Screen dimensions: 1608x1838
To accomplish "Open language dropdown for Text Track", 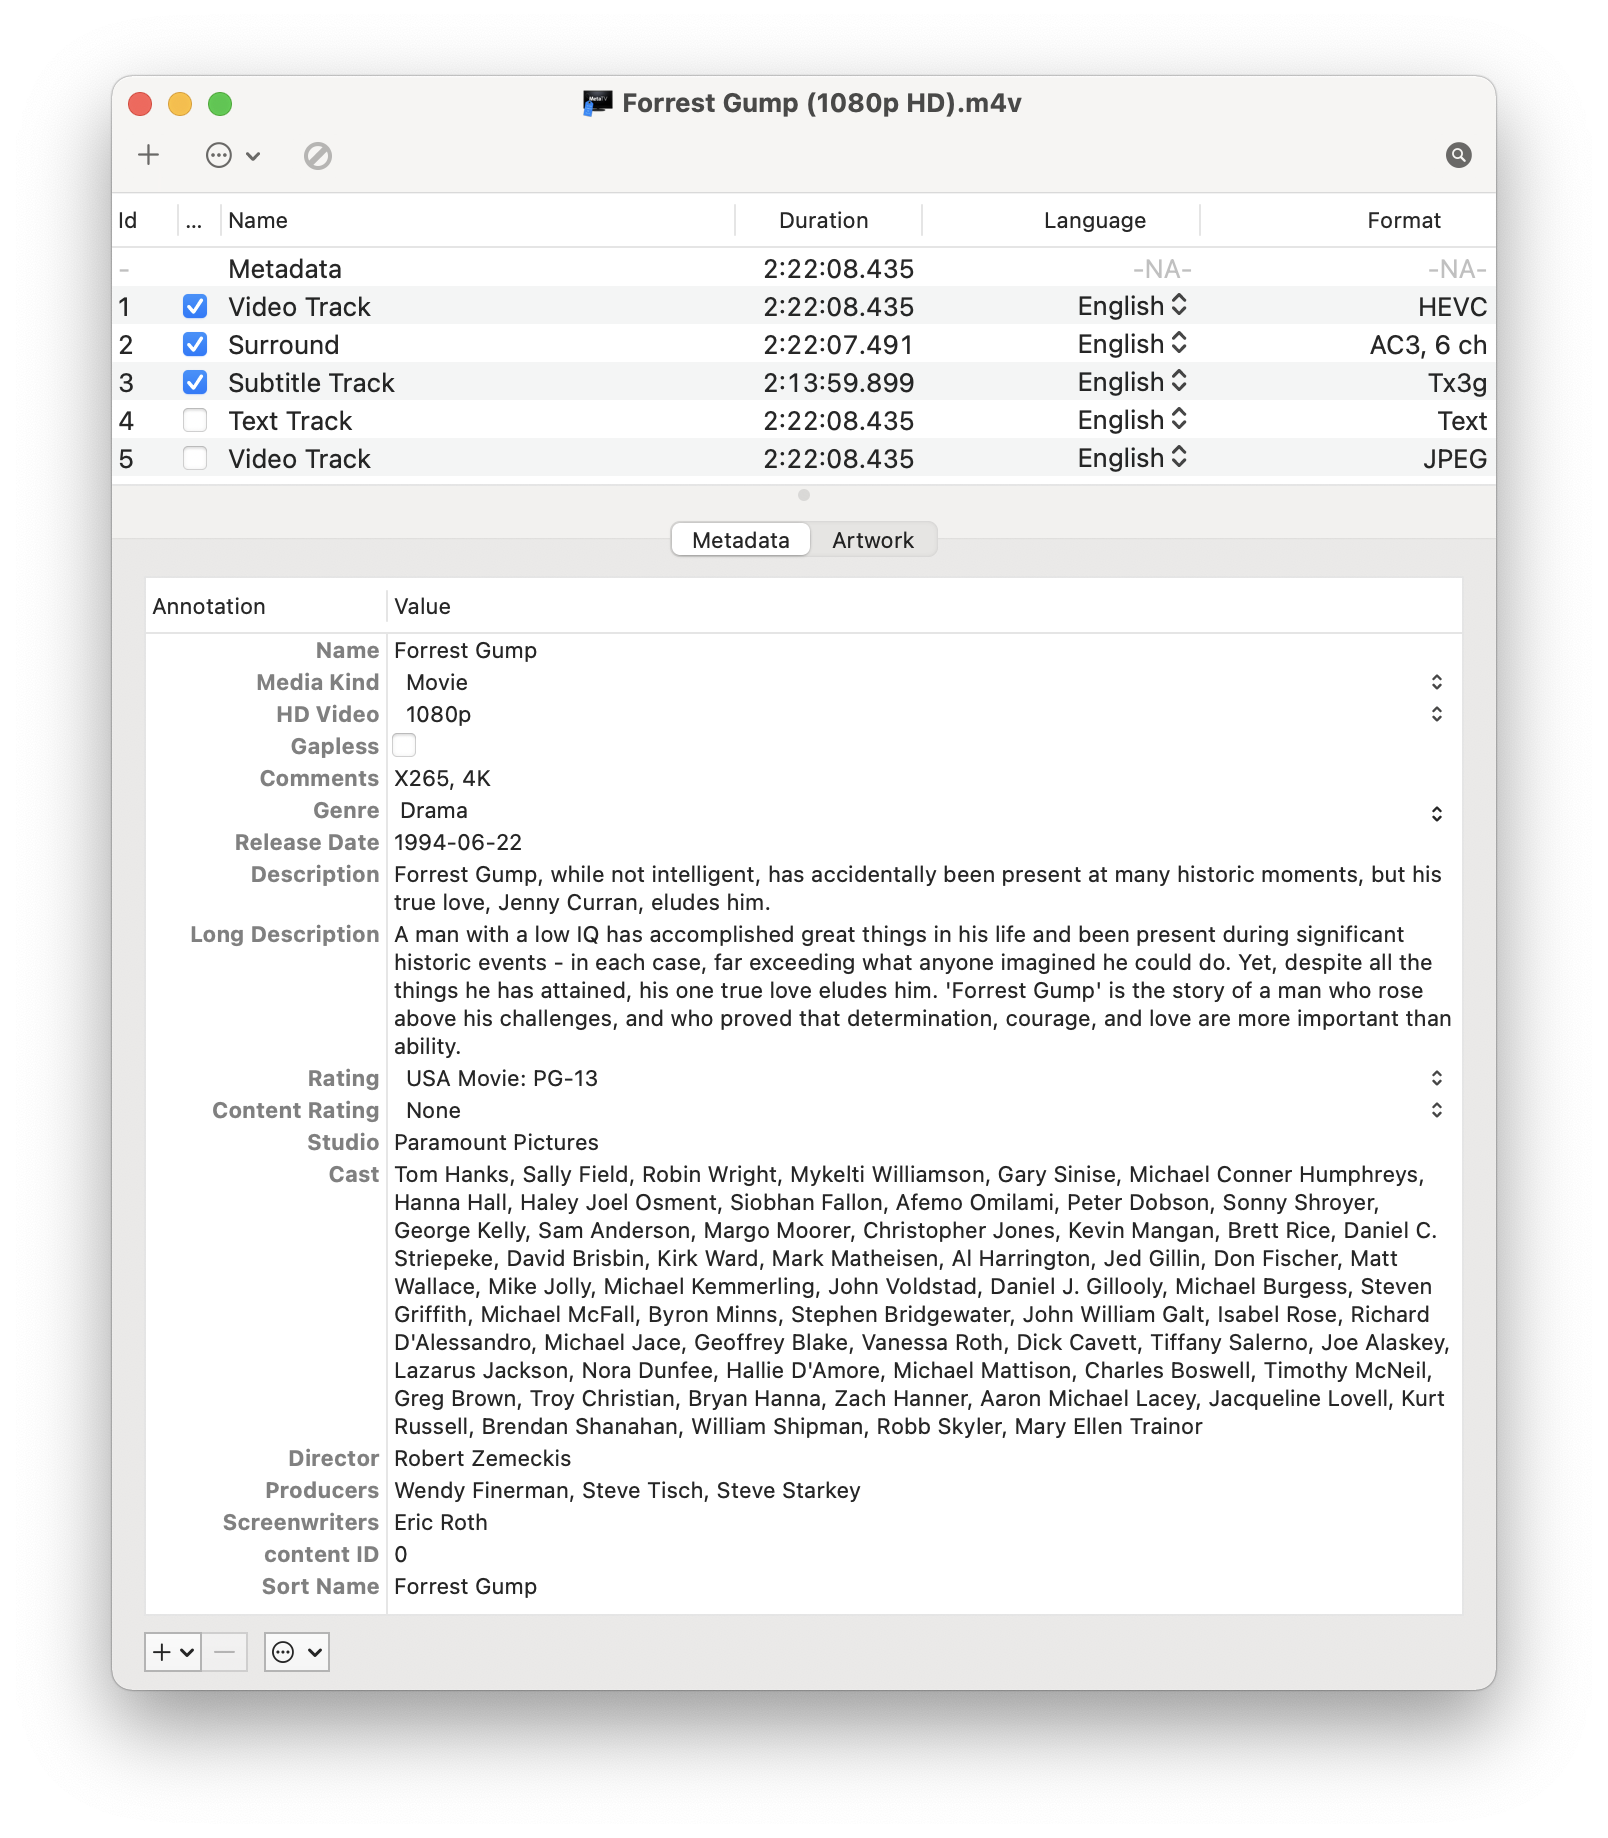I will point(1133,420).
